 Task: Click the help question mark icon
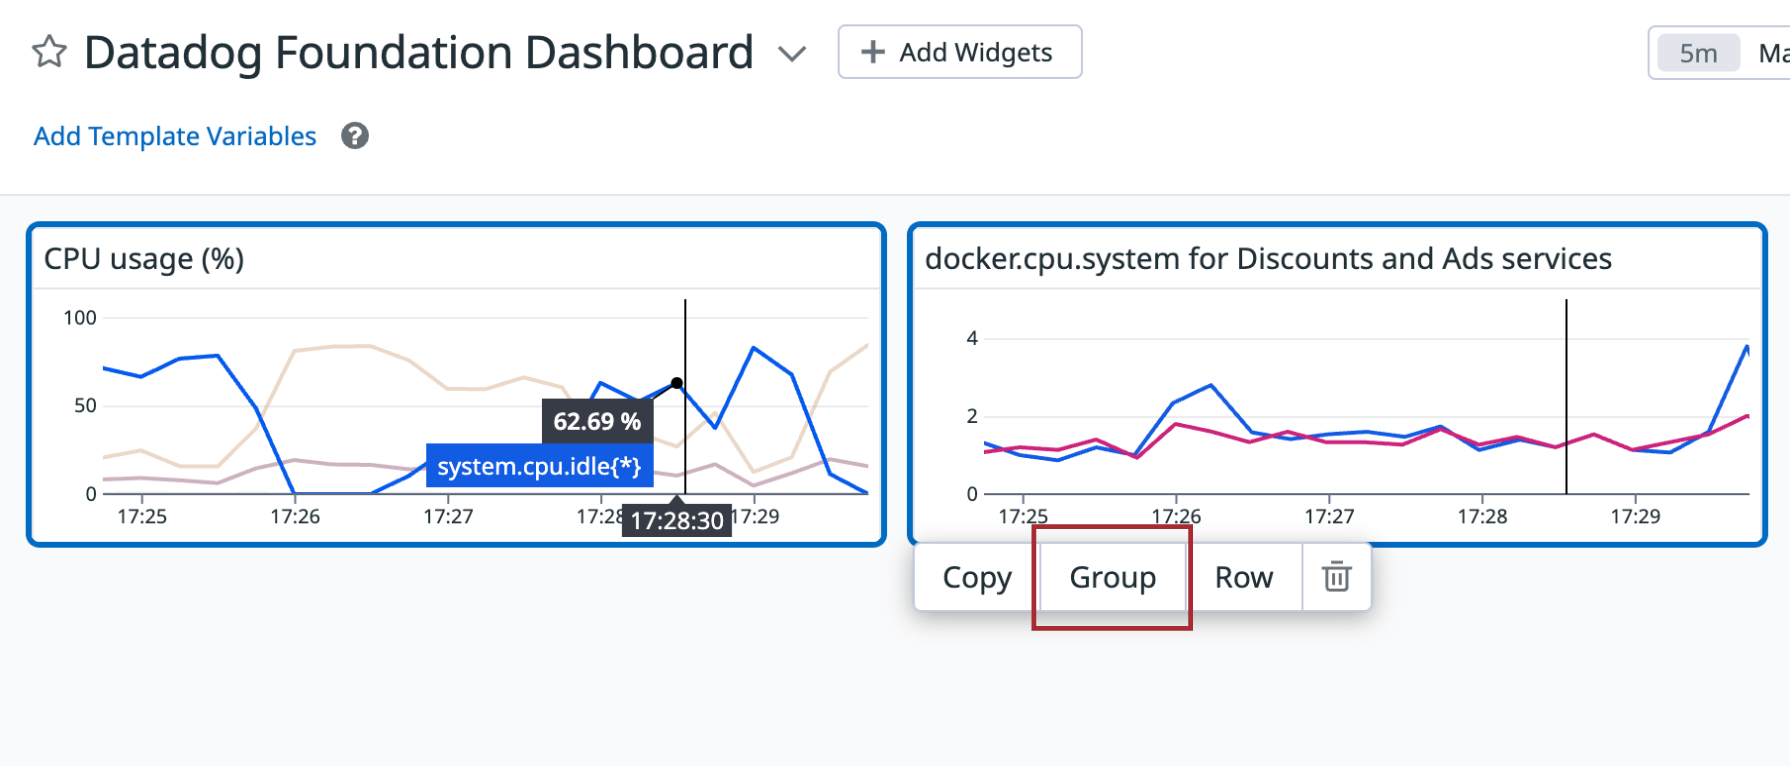[x=355, y=136]
